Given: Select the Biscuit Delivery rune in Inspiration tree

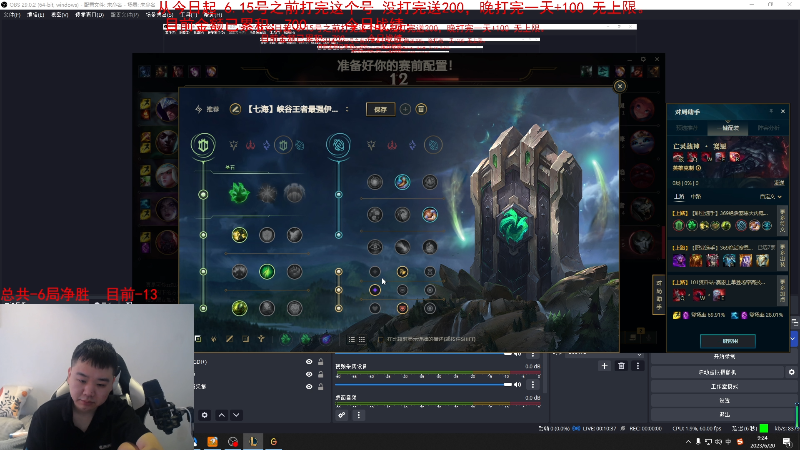Looking at the screenshot, I should pyautogui.click(x=430, y=215).
